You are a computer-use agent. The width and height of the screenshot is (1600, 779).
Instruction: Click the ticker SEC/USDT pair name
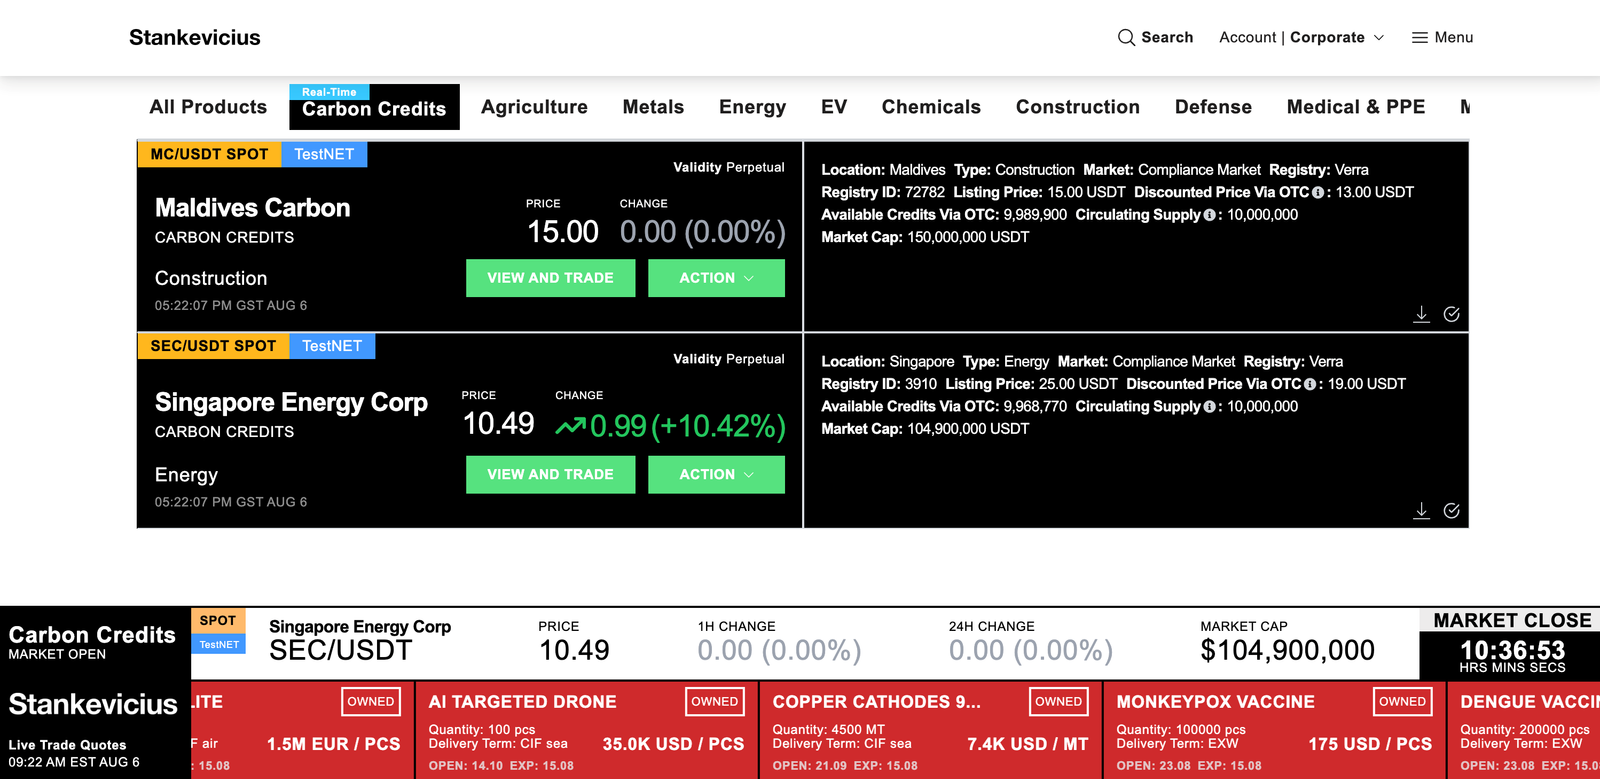point(340,651)
